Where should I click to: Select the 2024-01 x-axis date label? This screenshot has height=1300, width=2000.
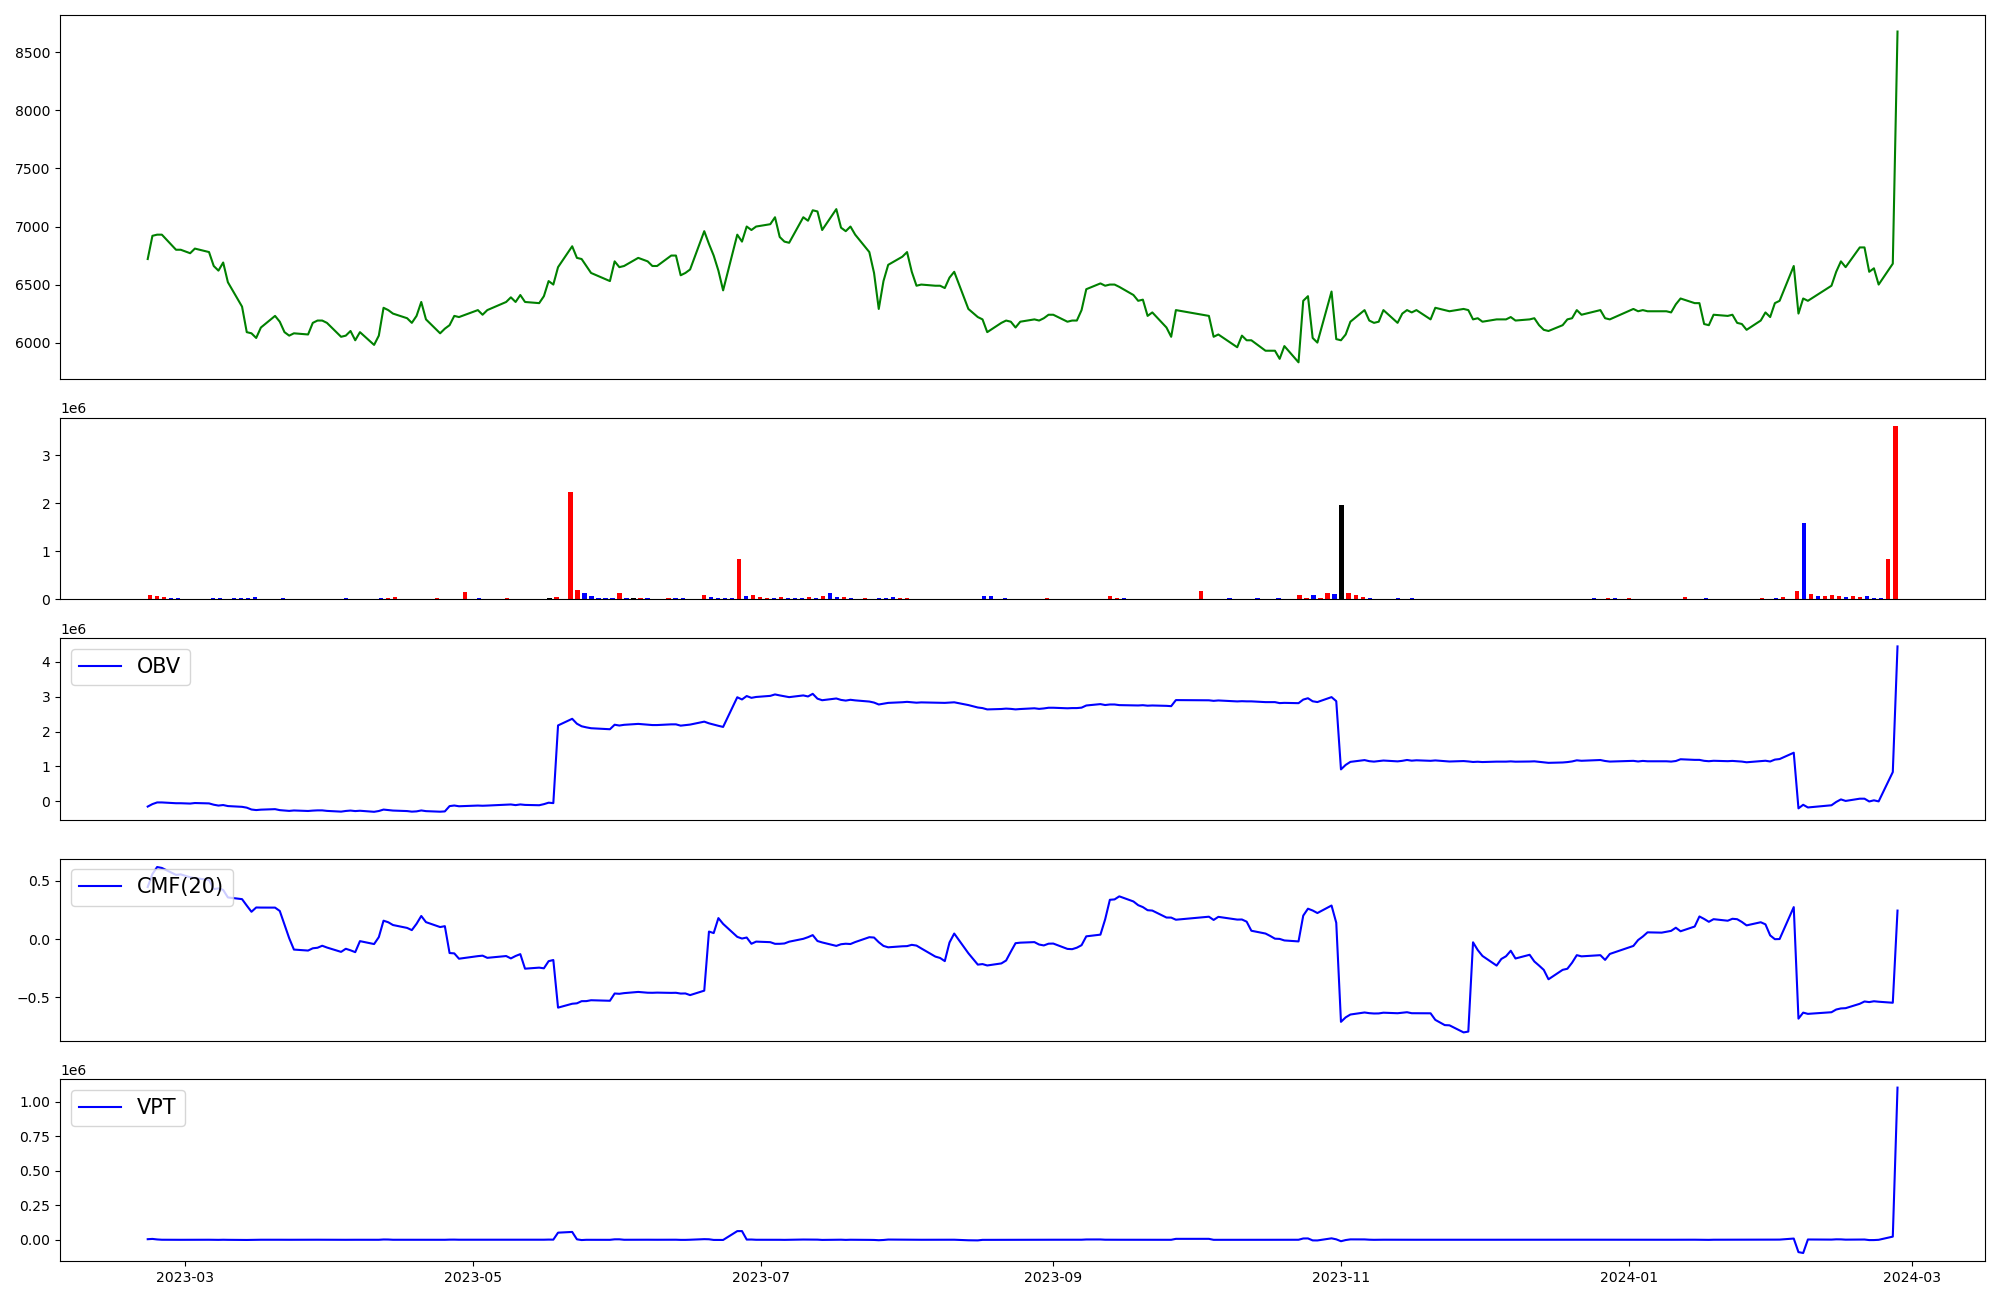coord(1630,1277)
